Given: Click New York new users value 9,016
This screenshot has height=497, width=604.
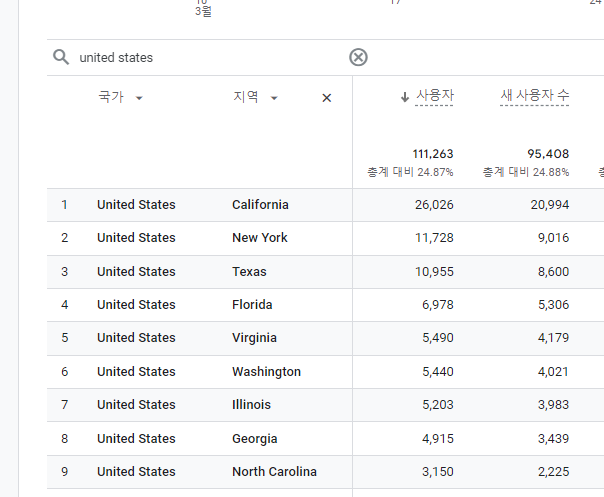Looking at the screenshot, I should (554, 238).
